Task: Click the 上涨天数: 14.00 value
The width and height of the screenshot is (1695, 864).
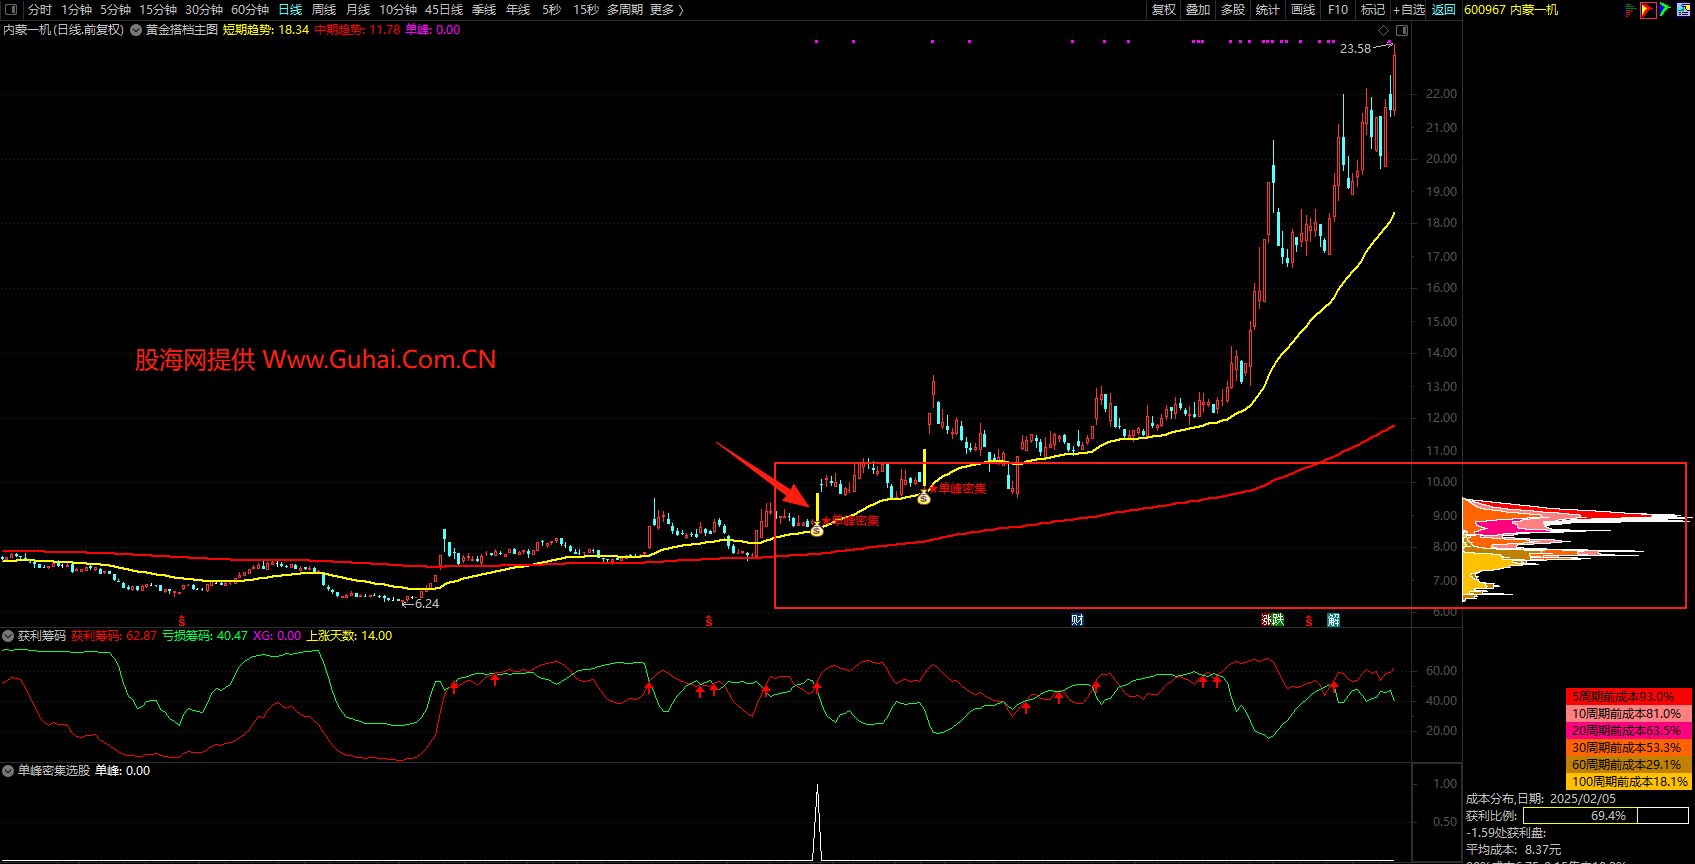Action: [x=349, y=636]
